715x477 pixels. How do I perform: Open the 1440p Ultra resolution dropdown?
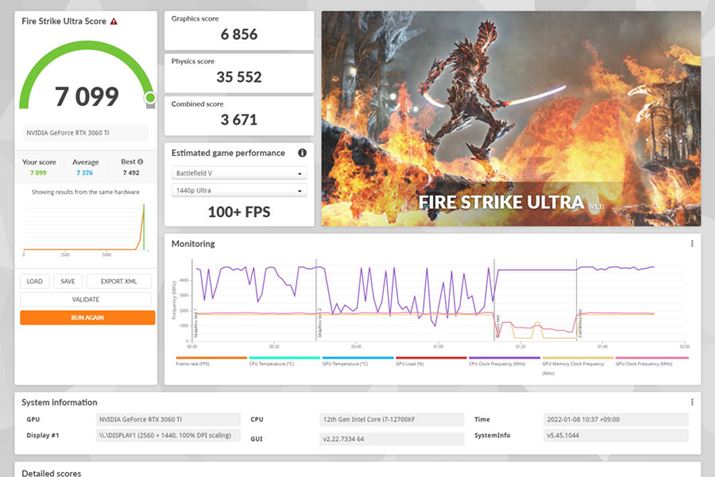239,191
